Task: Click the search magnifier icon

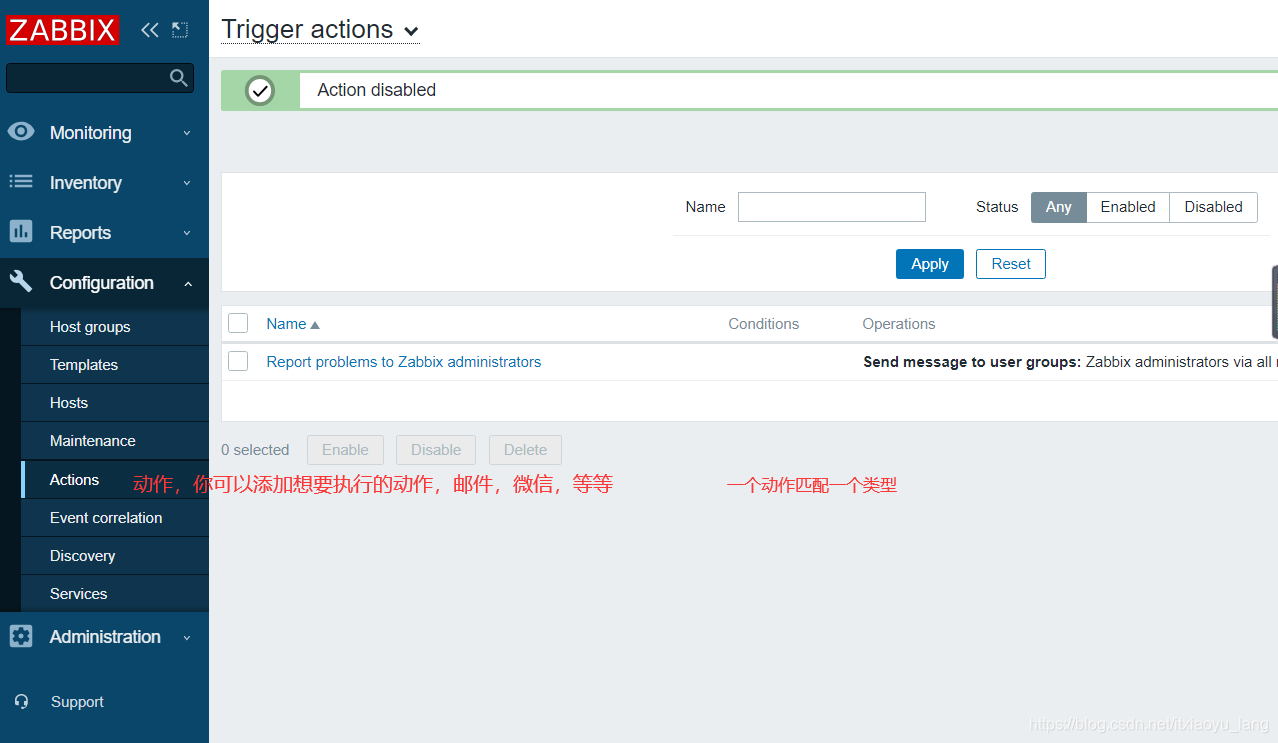Action: [x=179, y=78]
